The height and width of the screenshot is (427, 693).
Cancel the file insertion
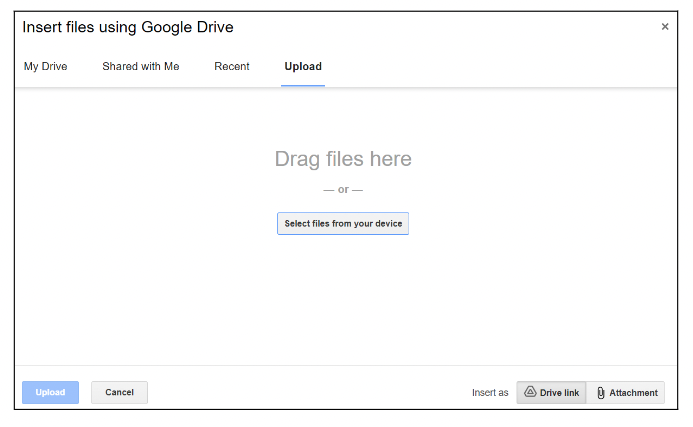(119, 393)
